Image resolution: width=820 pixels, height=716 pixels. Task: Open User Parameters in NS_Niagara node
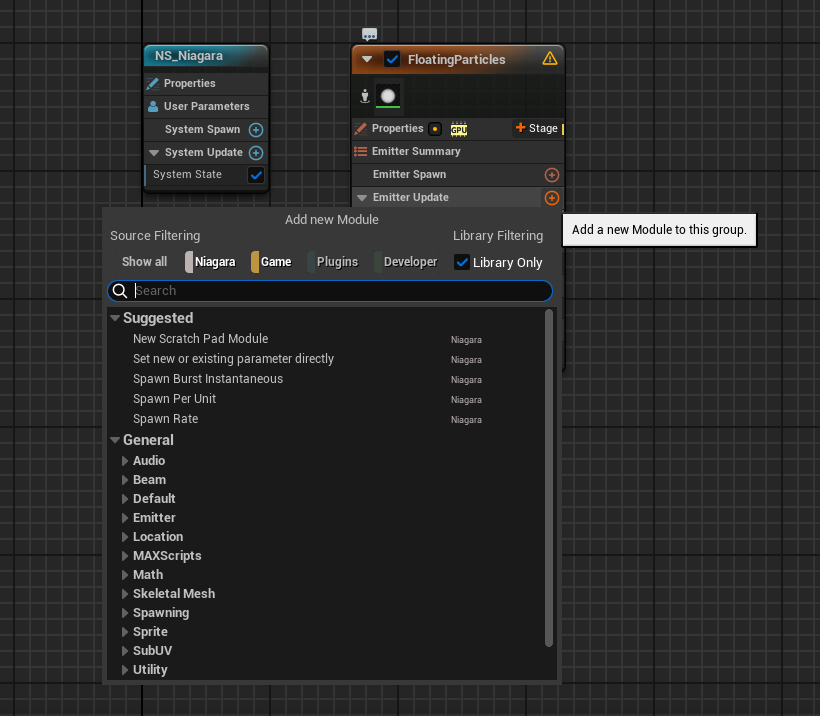(x=206, y=107)
